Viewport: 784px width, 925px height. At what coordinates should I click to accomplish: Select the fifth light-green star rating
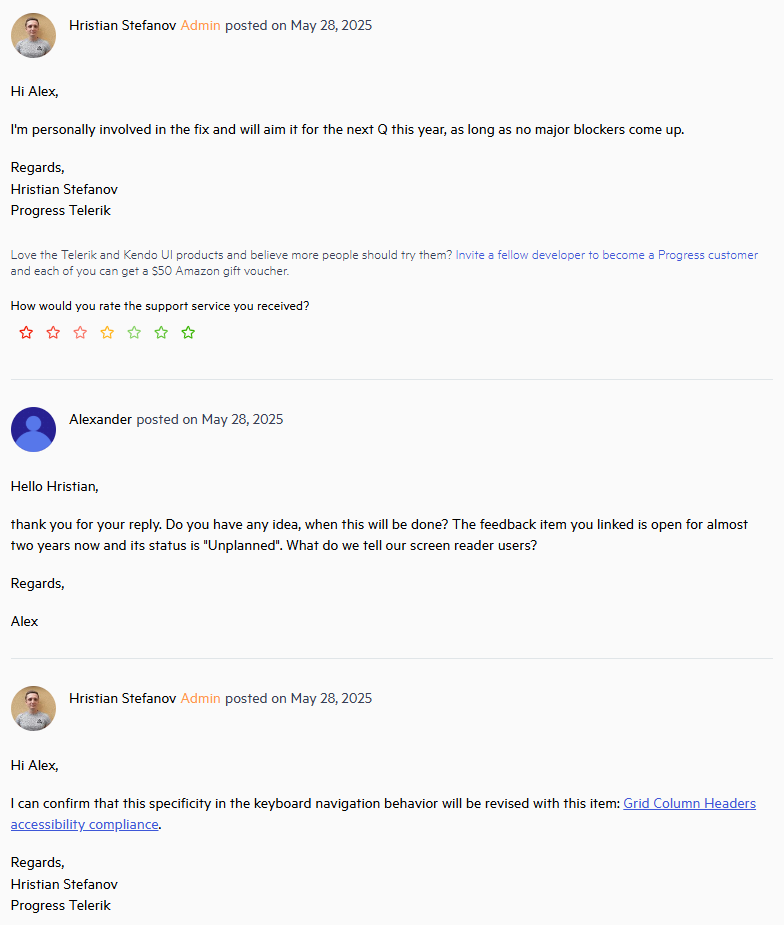pos(134,333)
